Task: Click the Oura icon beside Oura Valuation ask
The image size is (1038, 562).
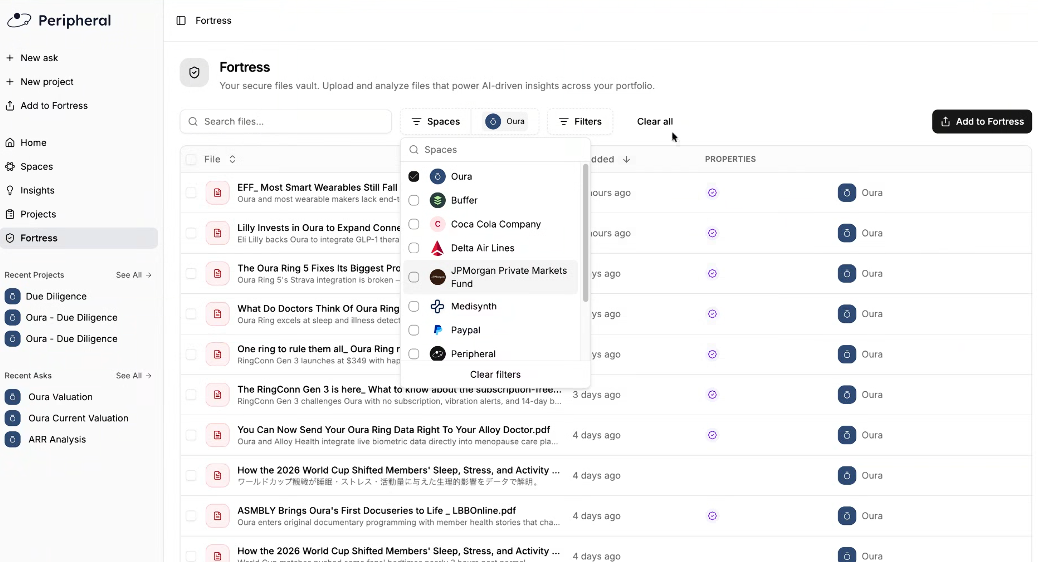Action: click(x=13, y=397)
